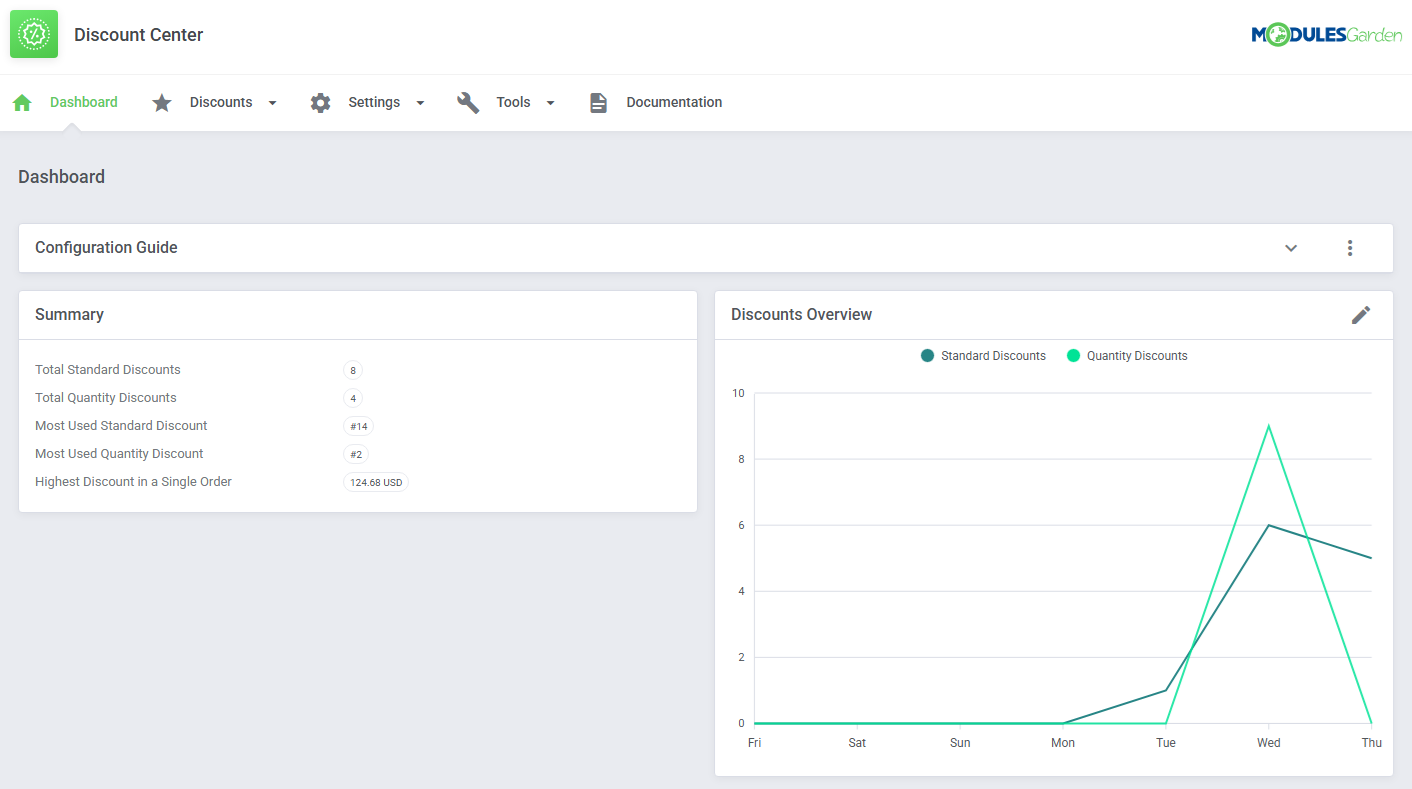This screenshot has height=789, width=1412.
Task: Open the Tools dropdown arrow
Action: [550, 103]
